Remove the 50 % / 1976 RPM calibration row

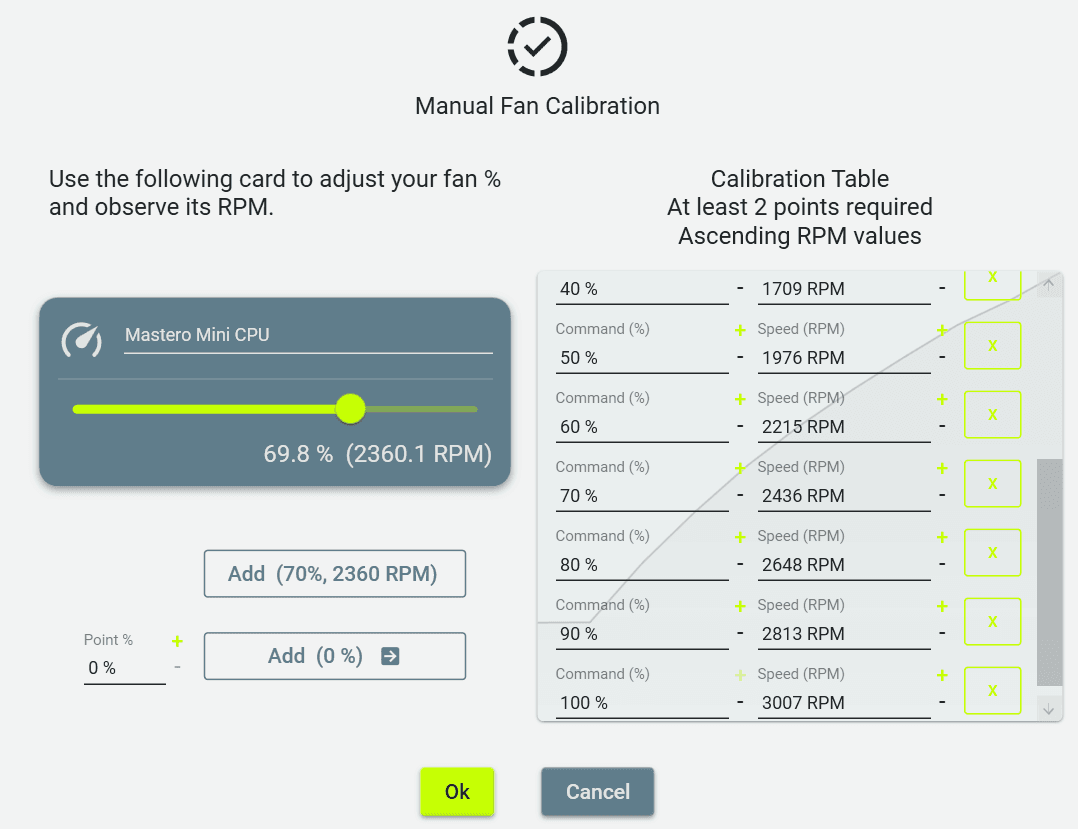(x=992, y=345)
